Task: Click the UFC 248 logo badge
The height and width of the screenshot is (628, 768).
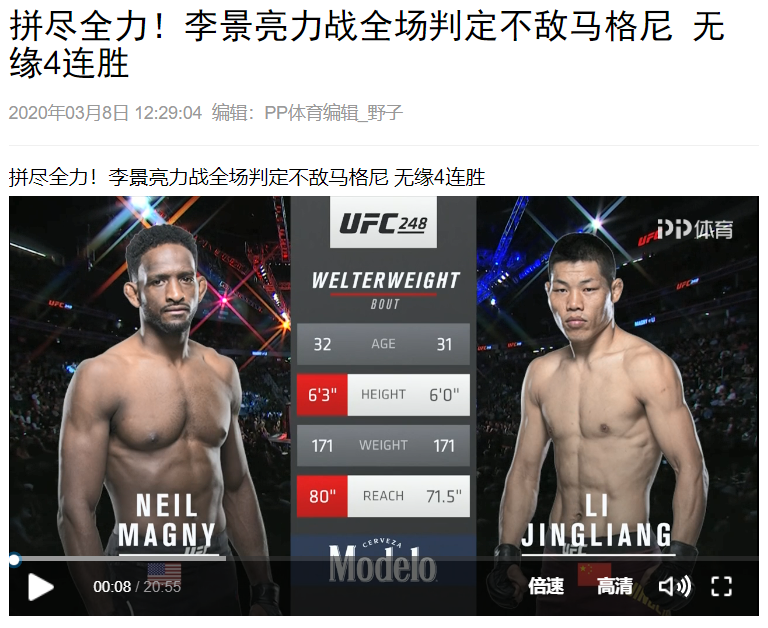Action: [x=384, y=223]
